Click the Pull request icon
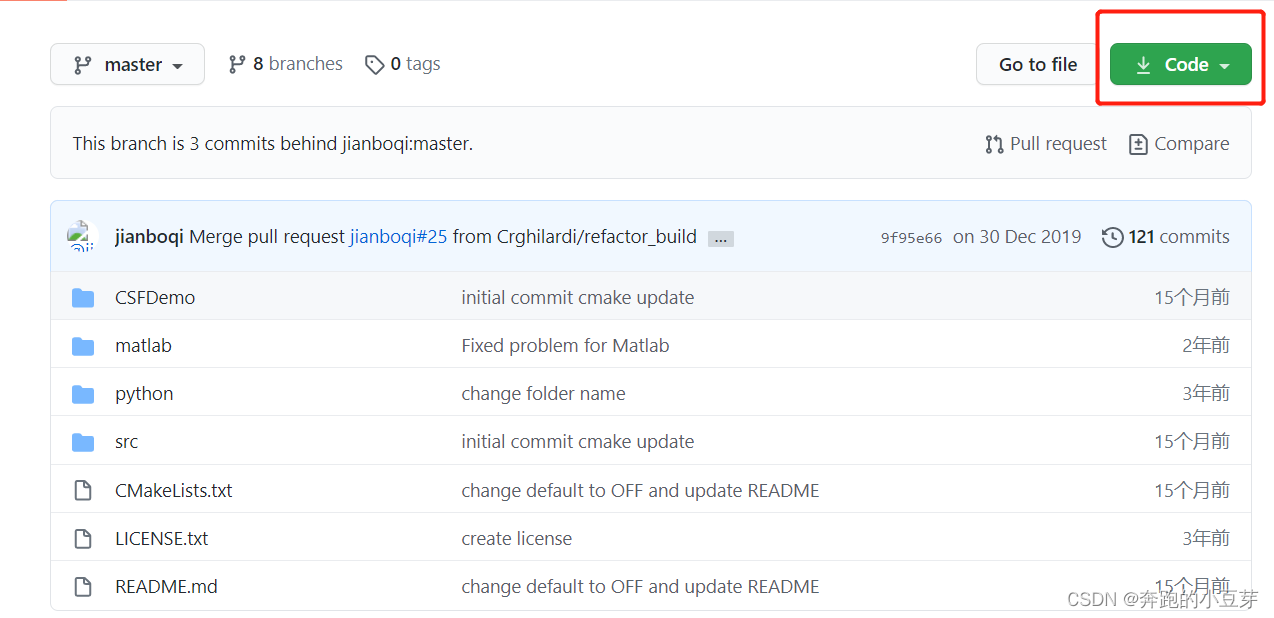This screenshot has width=1274, height=618. click(994, 144)
